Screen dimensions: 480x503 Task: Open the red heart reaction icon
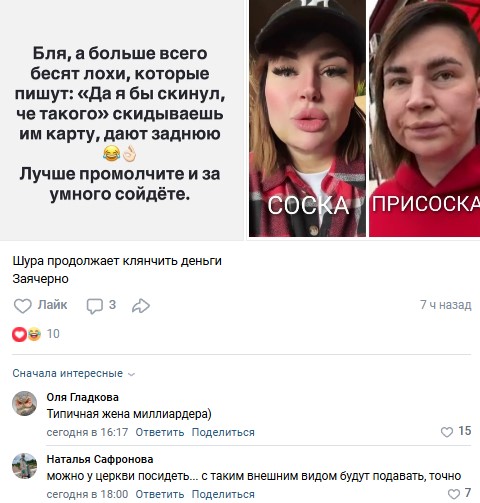pos(19,334)
